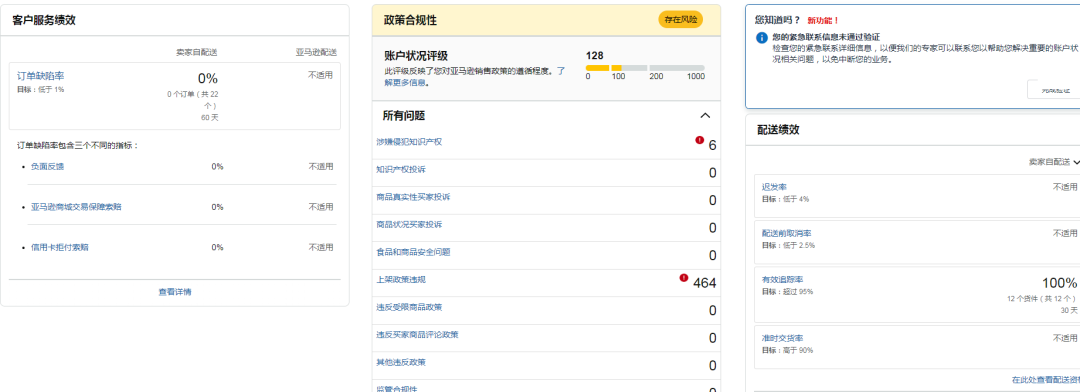Open the 知识产权投诉 issue link
The image size is (1080, 392).
click(x=401, y=169)
